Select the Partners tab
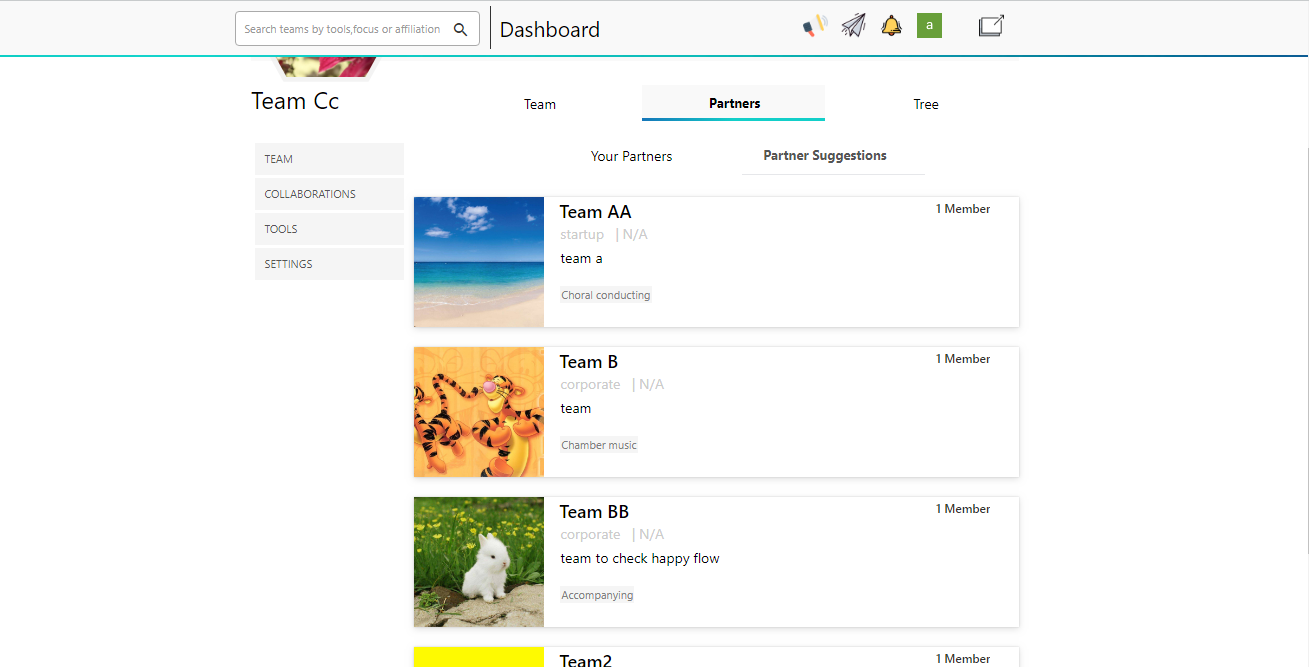 (734, 103)
